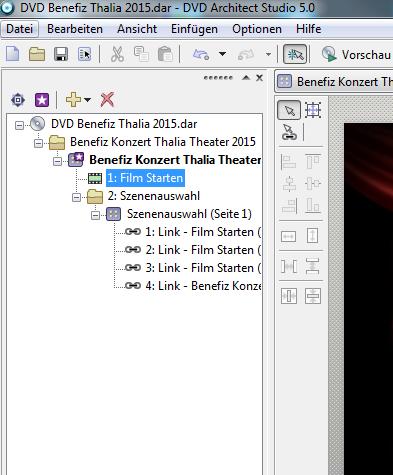Open the Datei menu

[x=20, y=29]
